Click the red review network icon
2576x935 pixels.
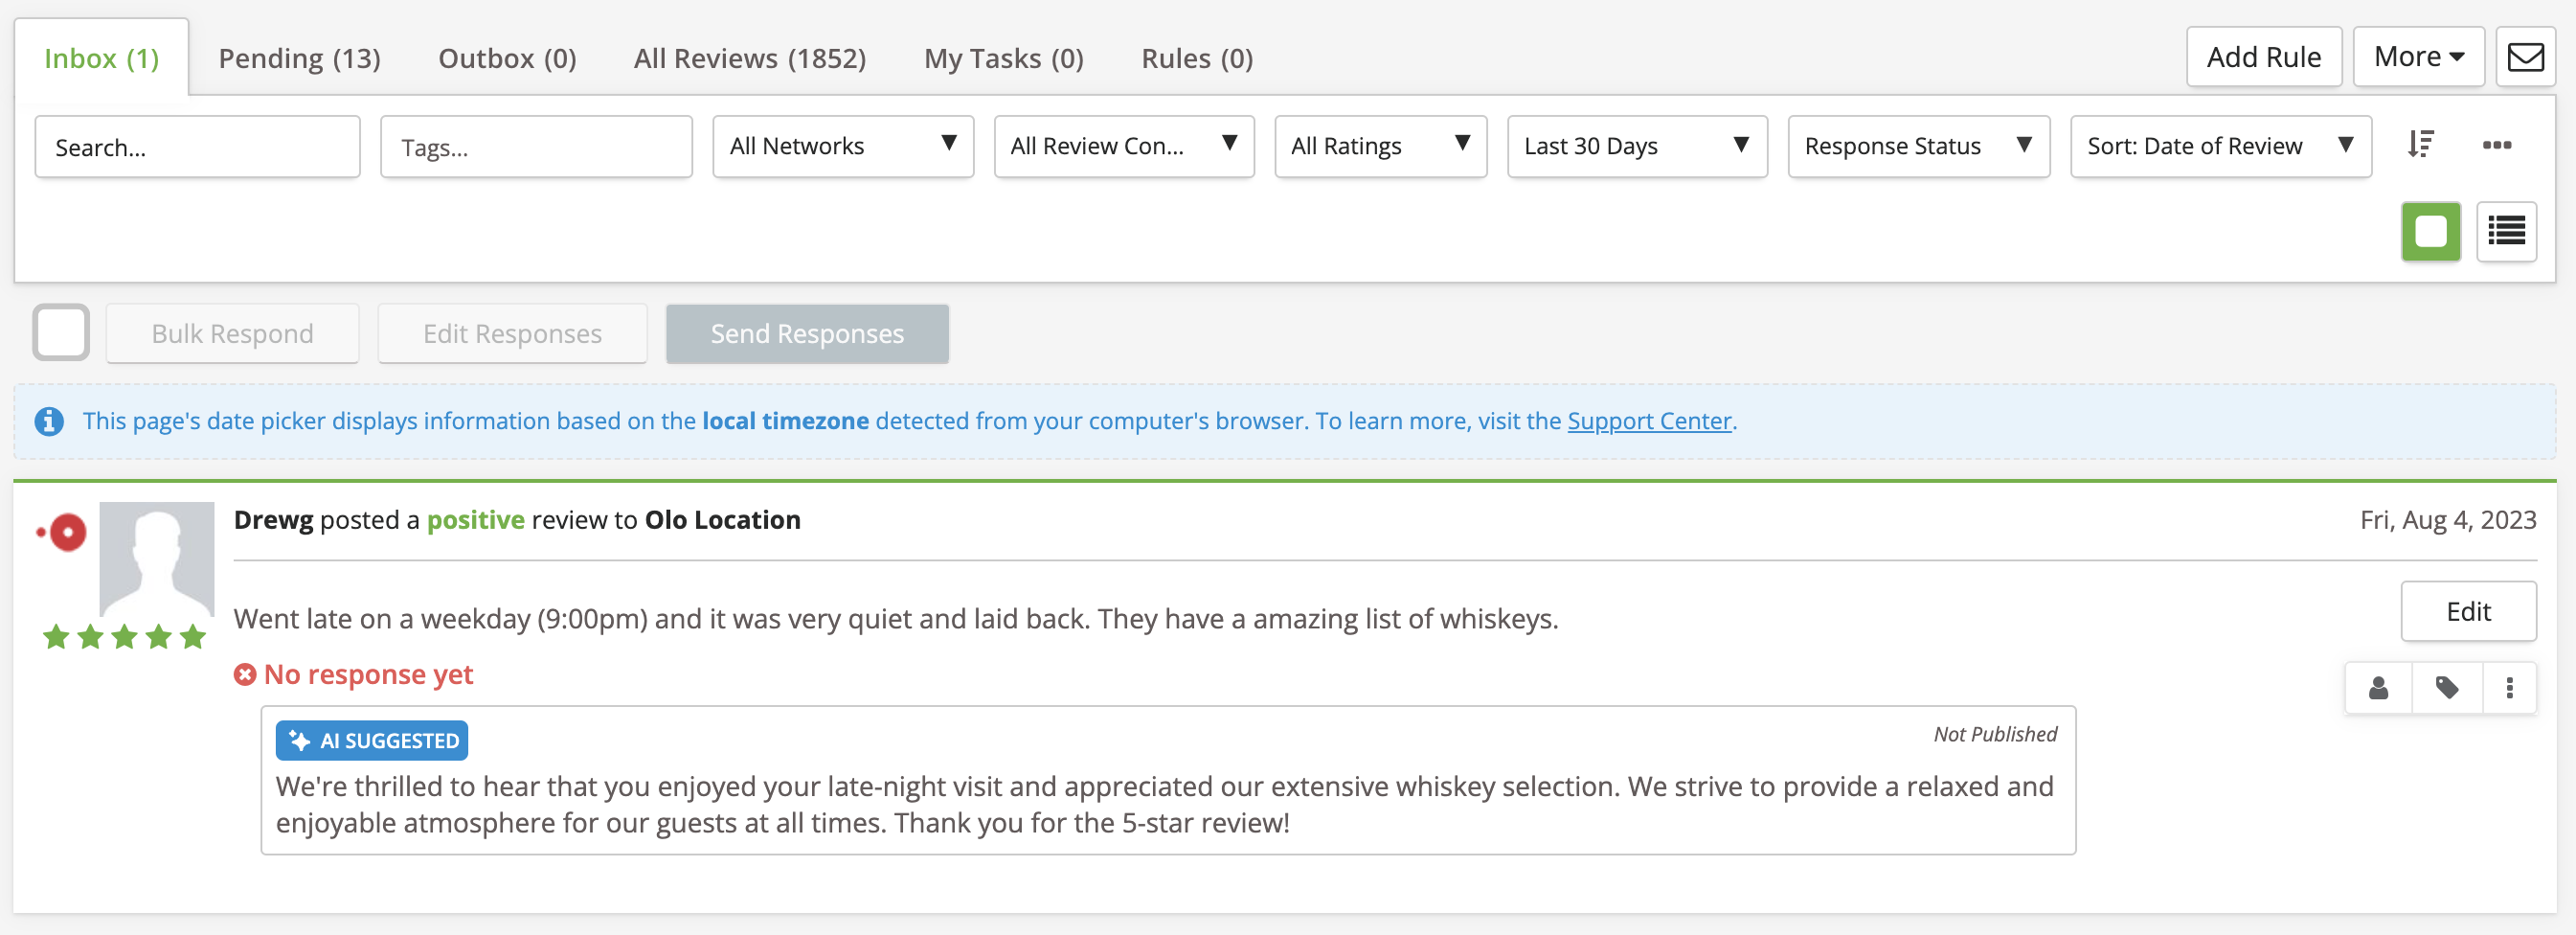[x=63, y=532]
